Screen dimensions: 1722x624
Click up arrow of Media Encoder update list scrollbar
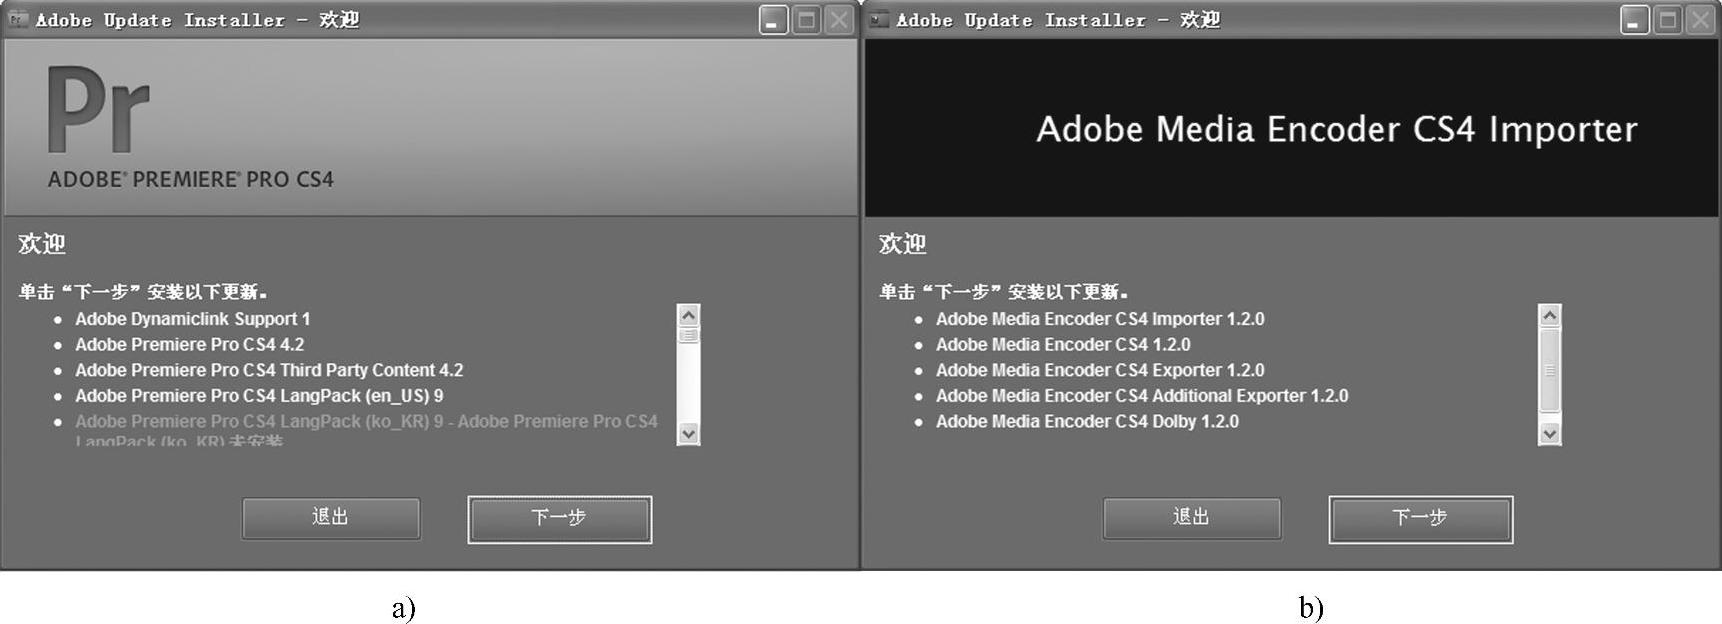pos(1549,315)
